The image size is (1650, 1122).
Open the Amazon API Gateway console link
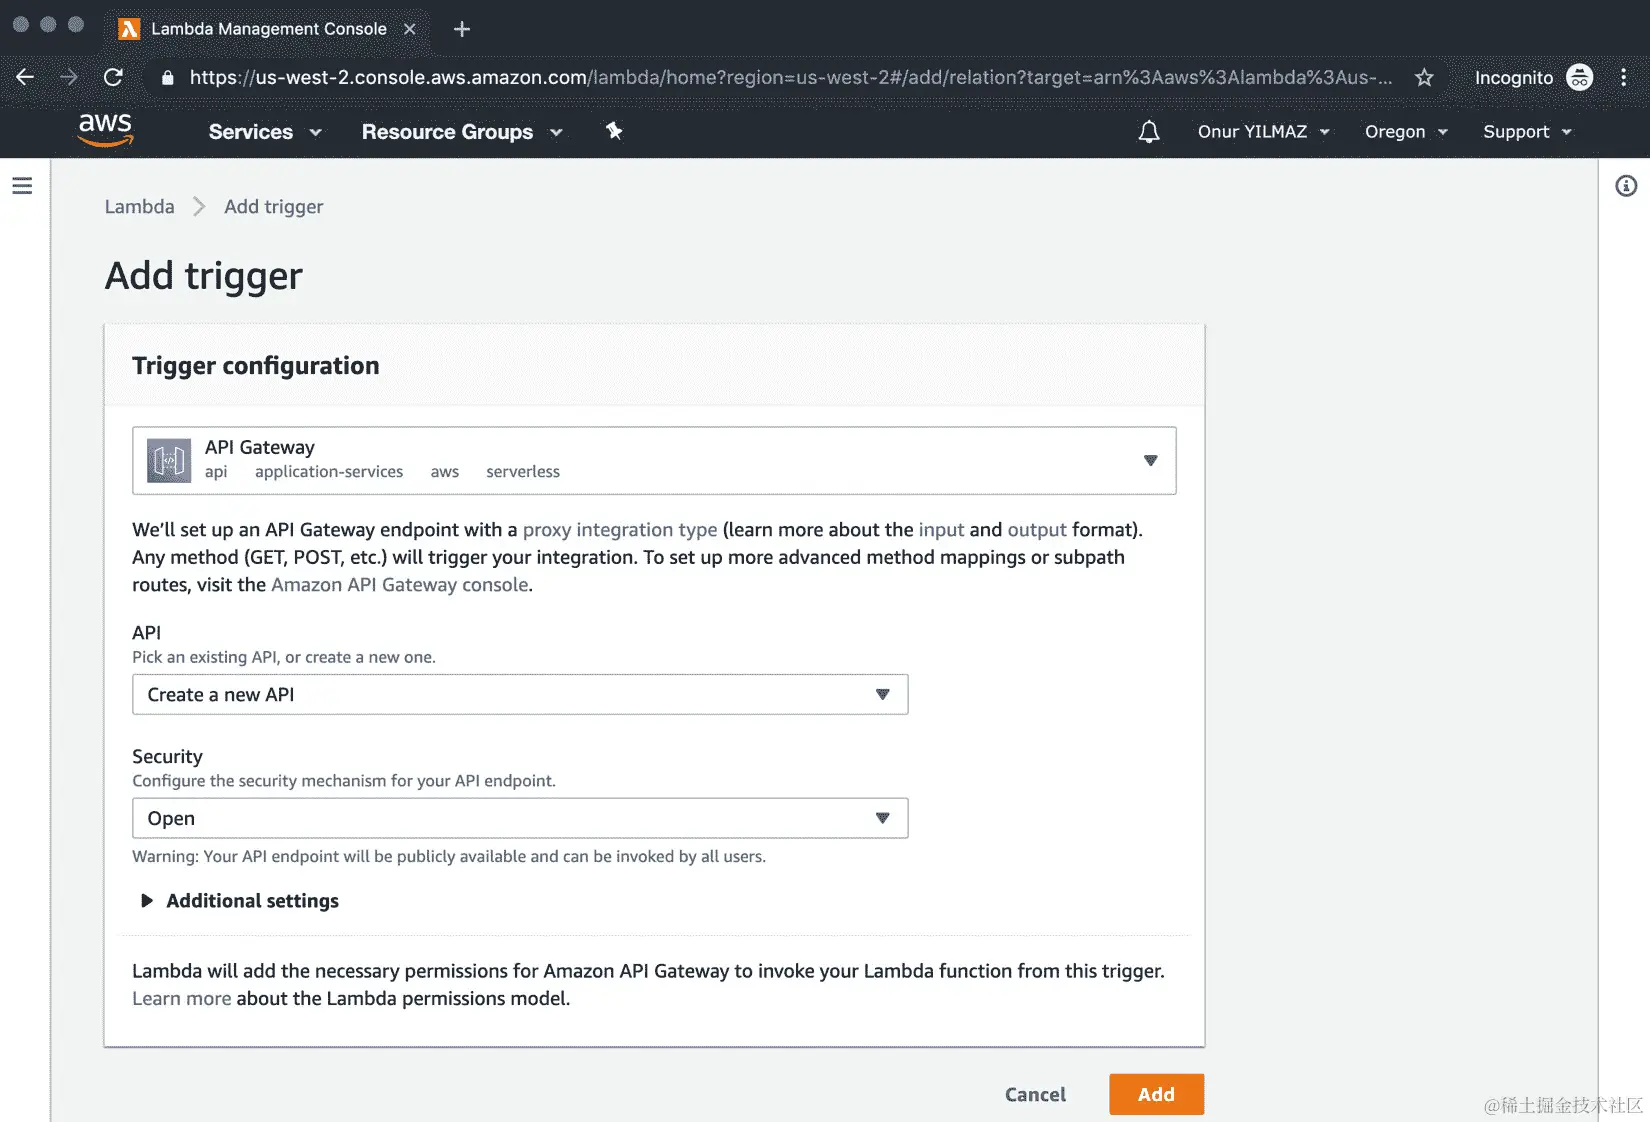[x=399, y=584]
